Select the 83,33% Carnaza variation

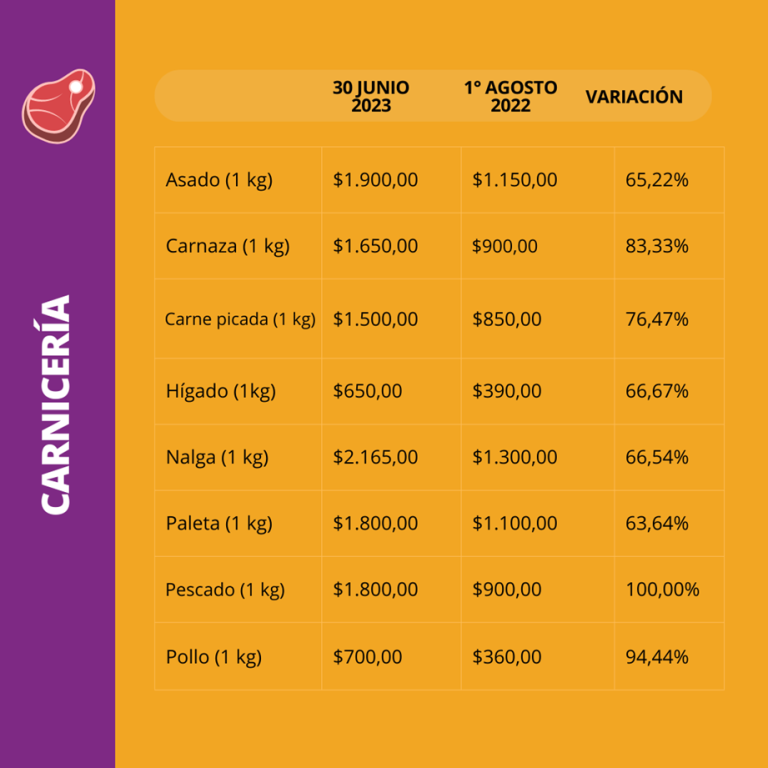(x=657, y=246)
